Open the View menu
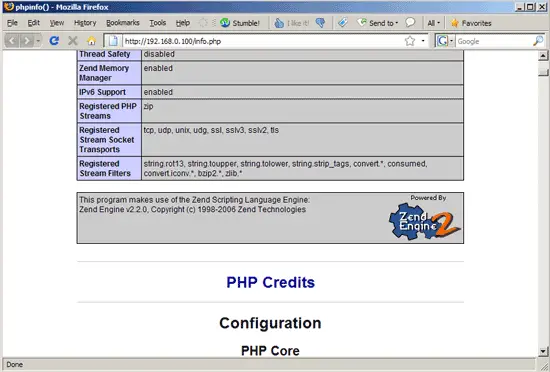The width and height of the screenshot is (550, 372). (x=56, y=23)
